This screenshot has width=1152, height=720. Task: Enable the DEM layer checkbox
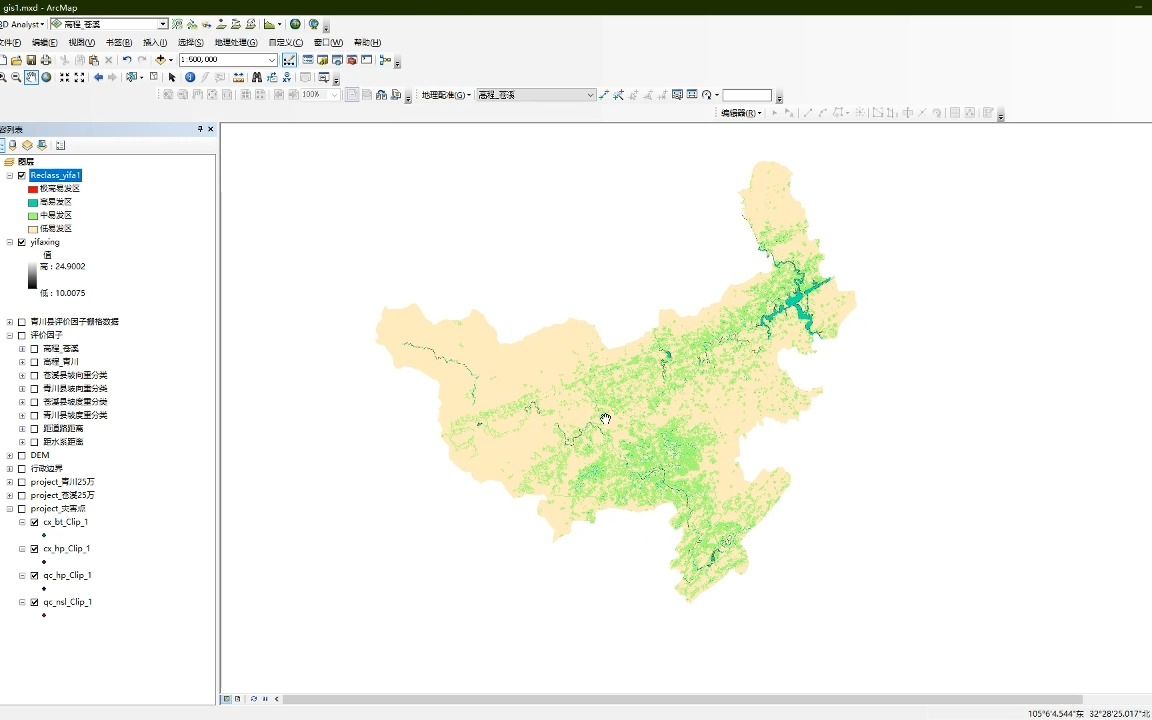pyautogui.click(x=22, y=456)
